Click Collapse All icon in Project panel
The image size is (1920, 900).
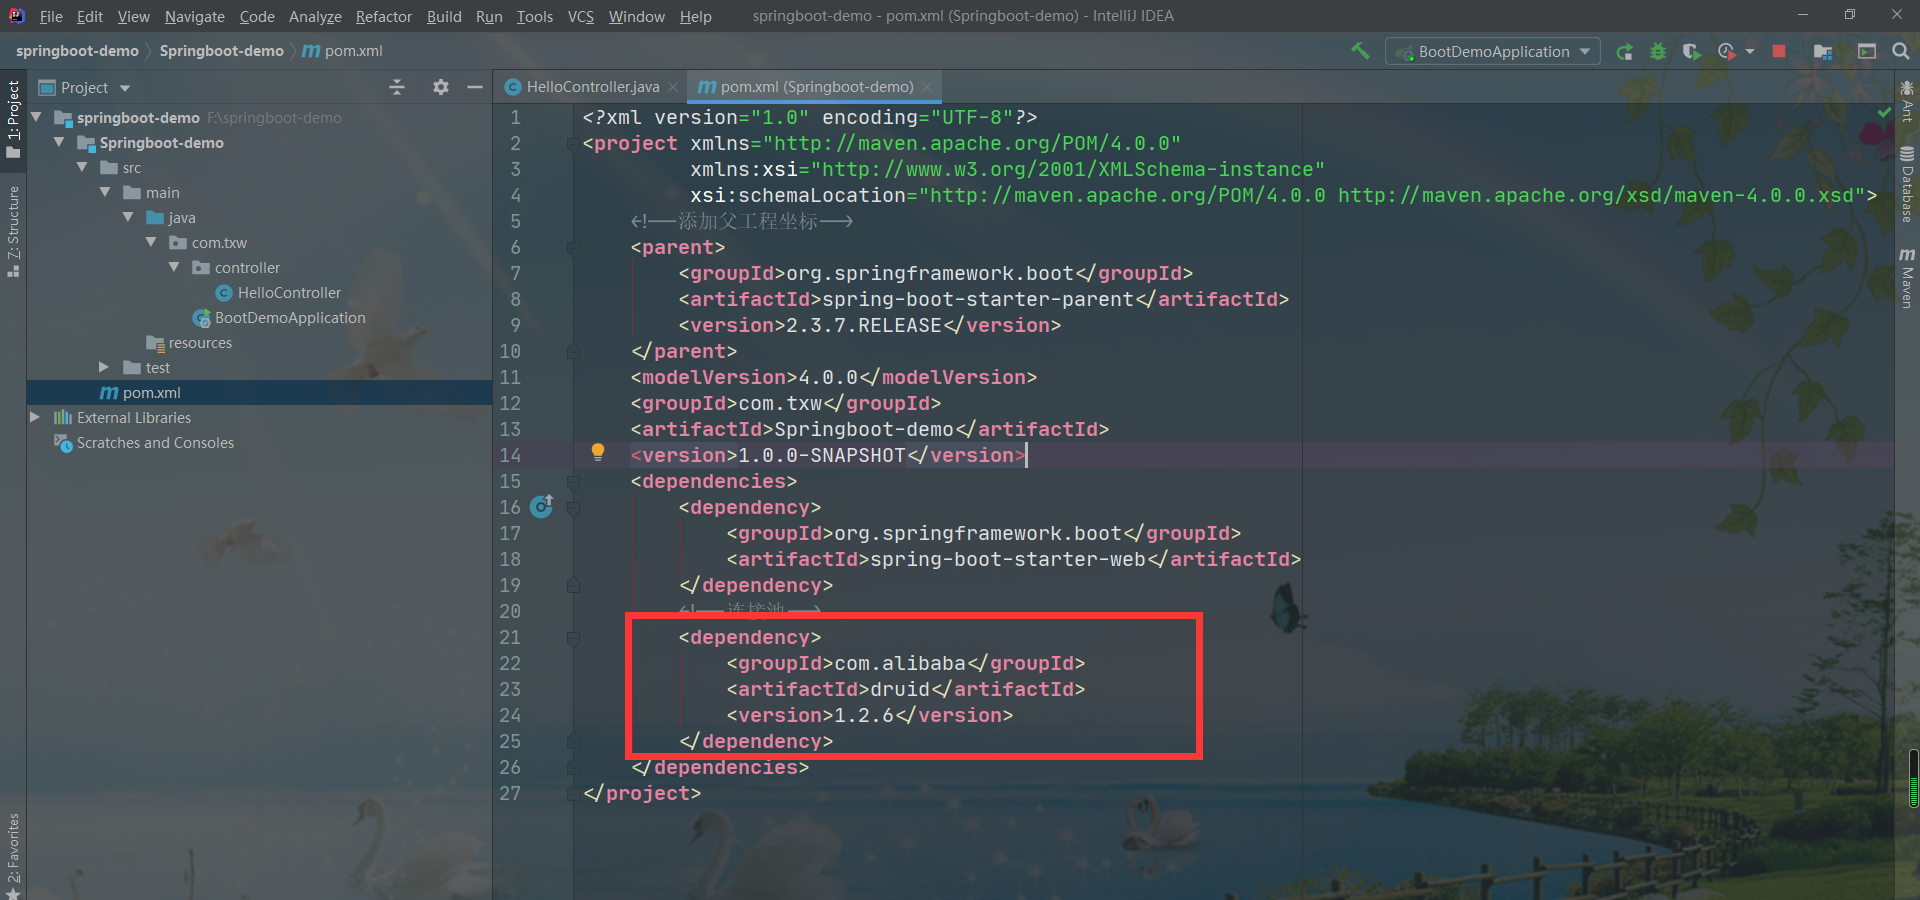[x=397, y=87]
